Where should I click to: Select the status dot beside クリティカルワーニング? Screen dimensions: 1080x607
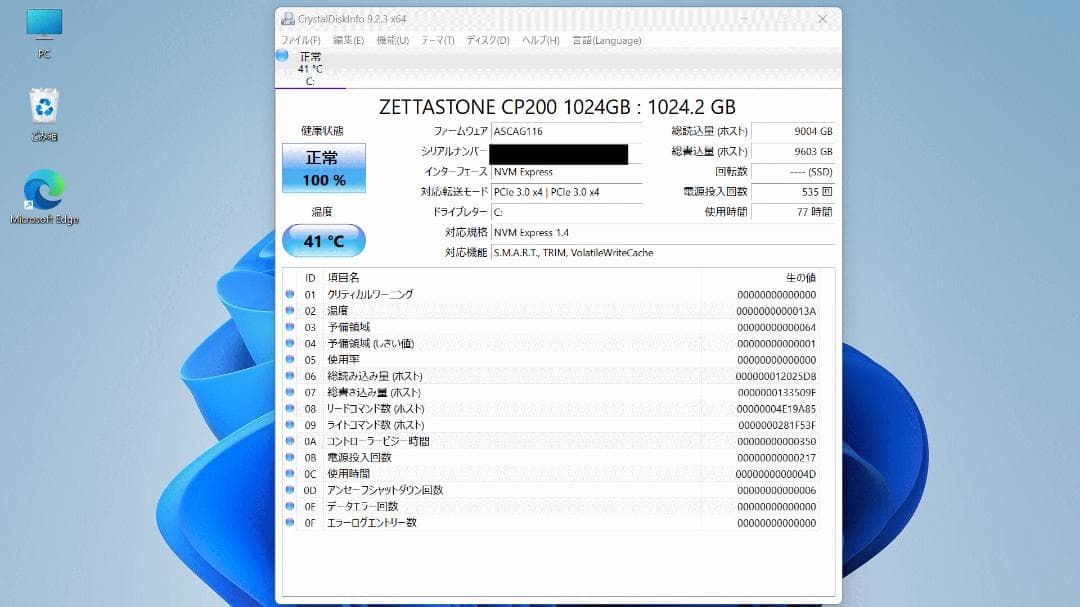290,294
